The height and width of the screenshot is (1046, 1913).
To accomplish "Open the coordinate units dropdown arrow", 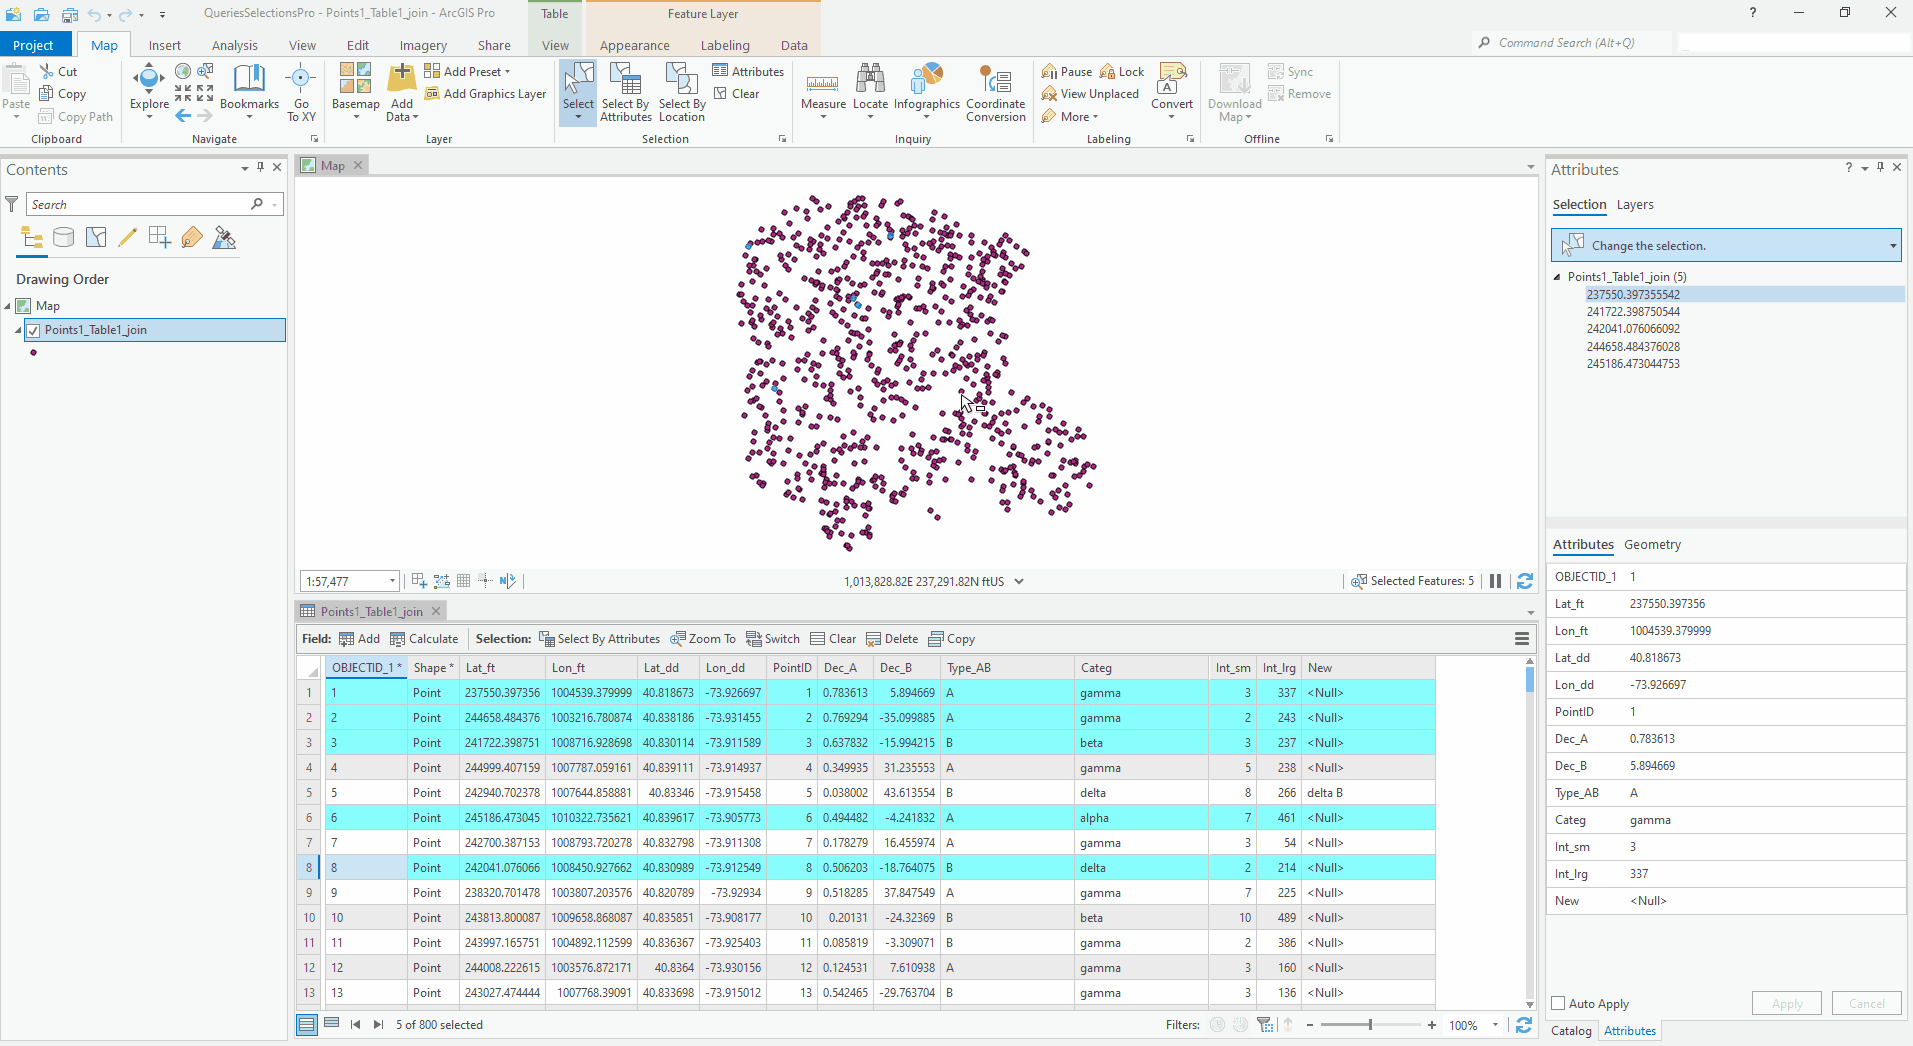I will point(1019,581).
